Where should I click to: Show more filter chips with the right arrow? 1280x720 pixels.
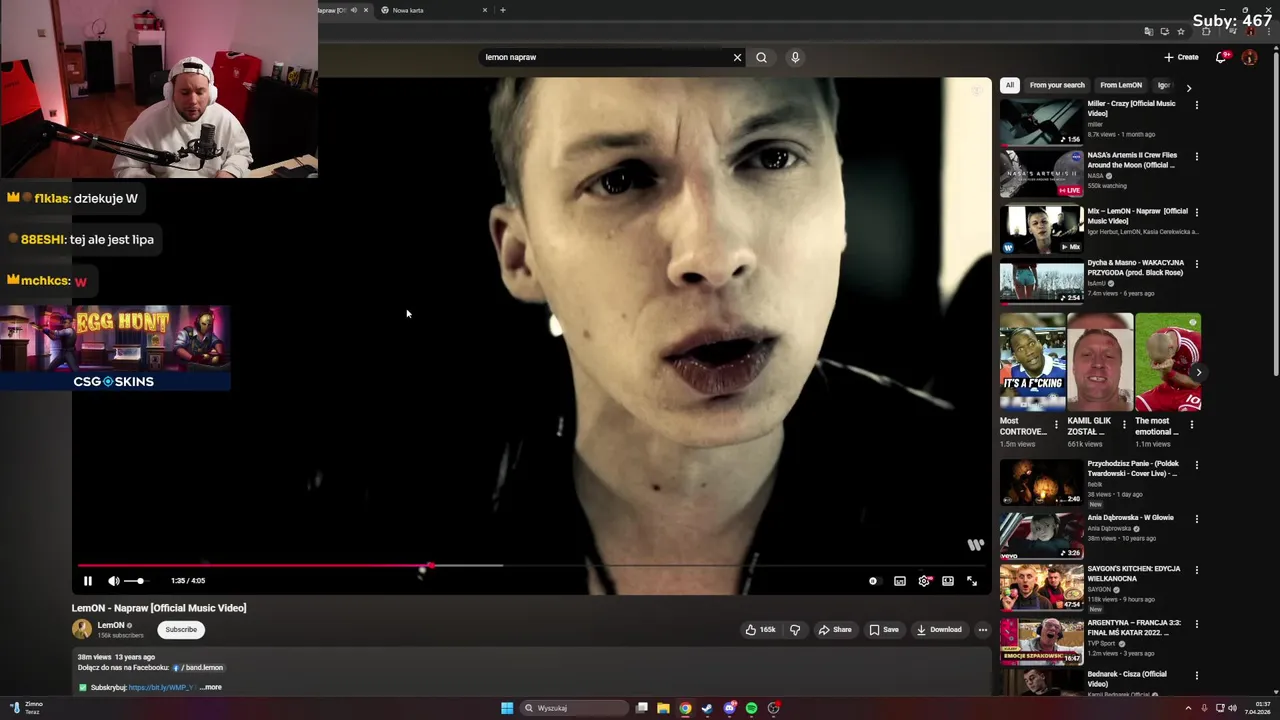(1189, 88)
